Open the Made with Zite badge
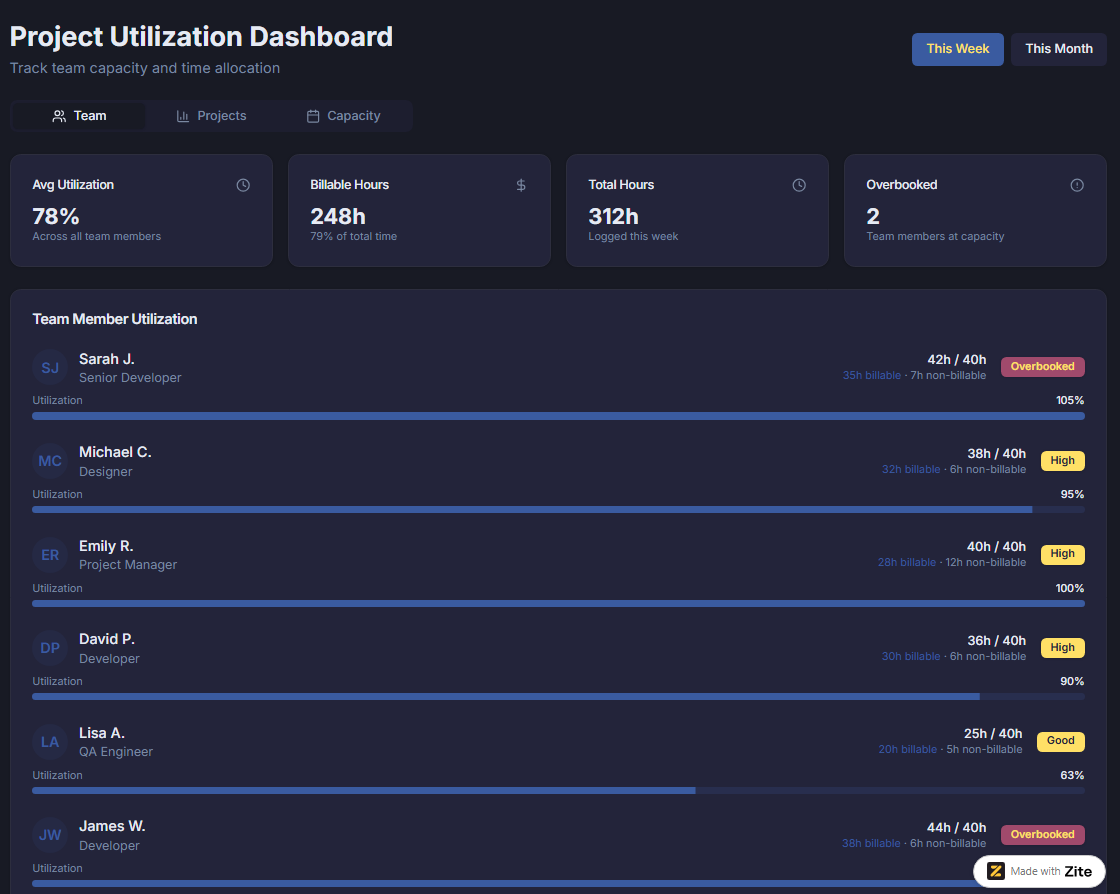 pos(1039,871)
